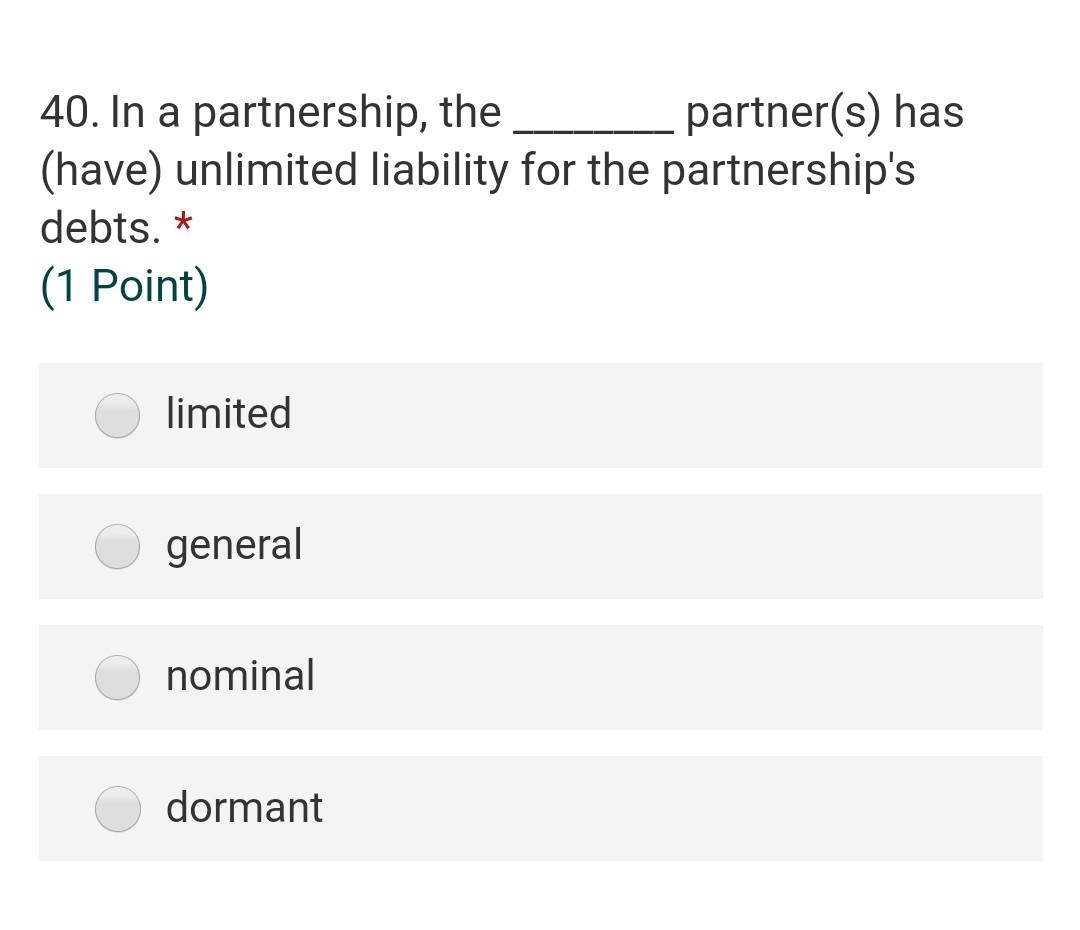Click the "dormant" answer label text
The height and width of the screenshot is (930, 1080).
pyautogui.click(x=244, y=807)
